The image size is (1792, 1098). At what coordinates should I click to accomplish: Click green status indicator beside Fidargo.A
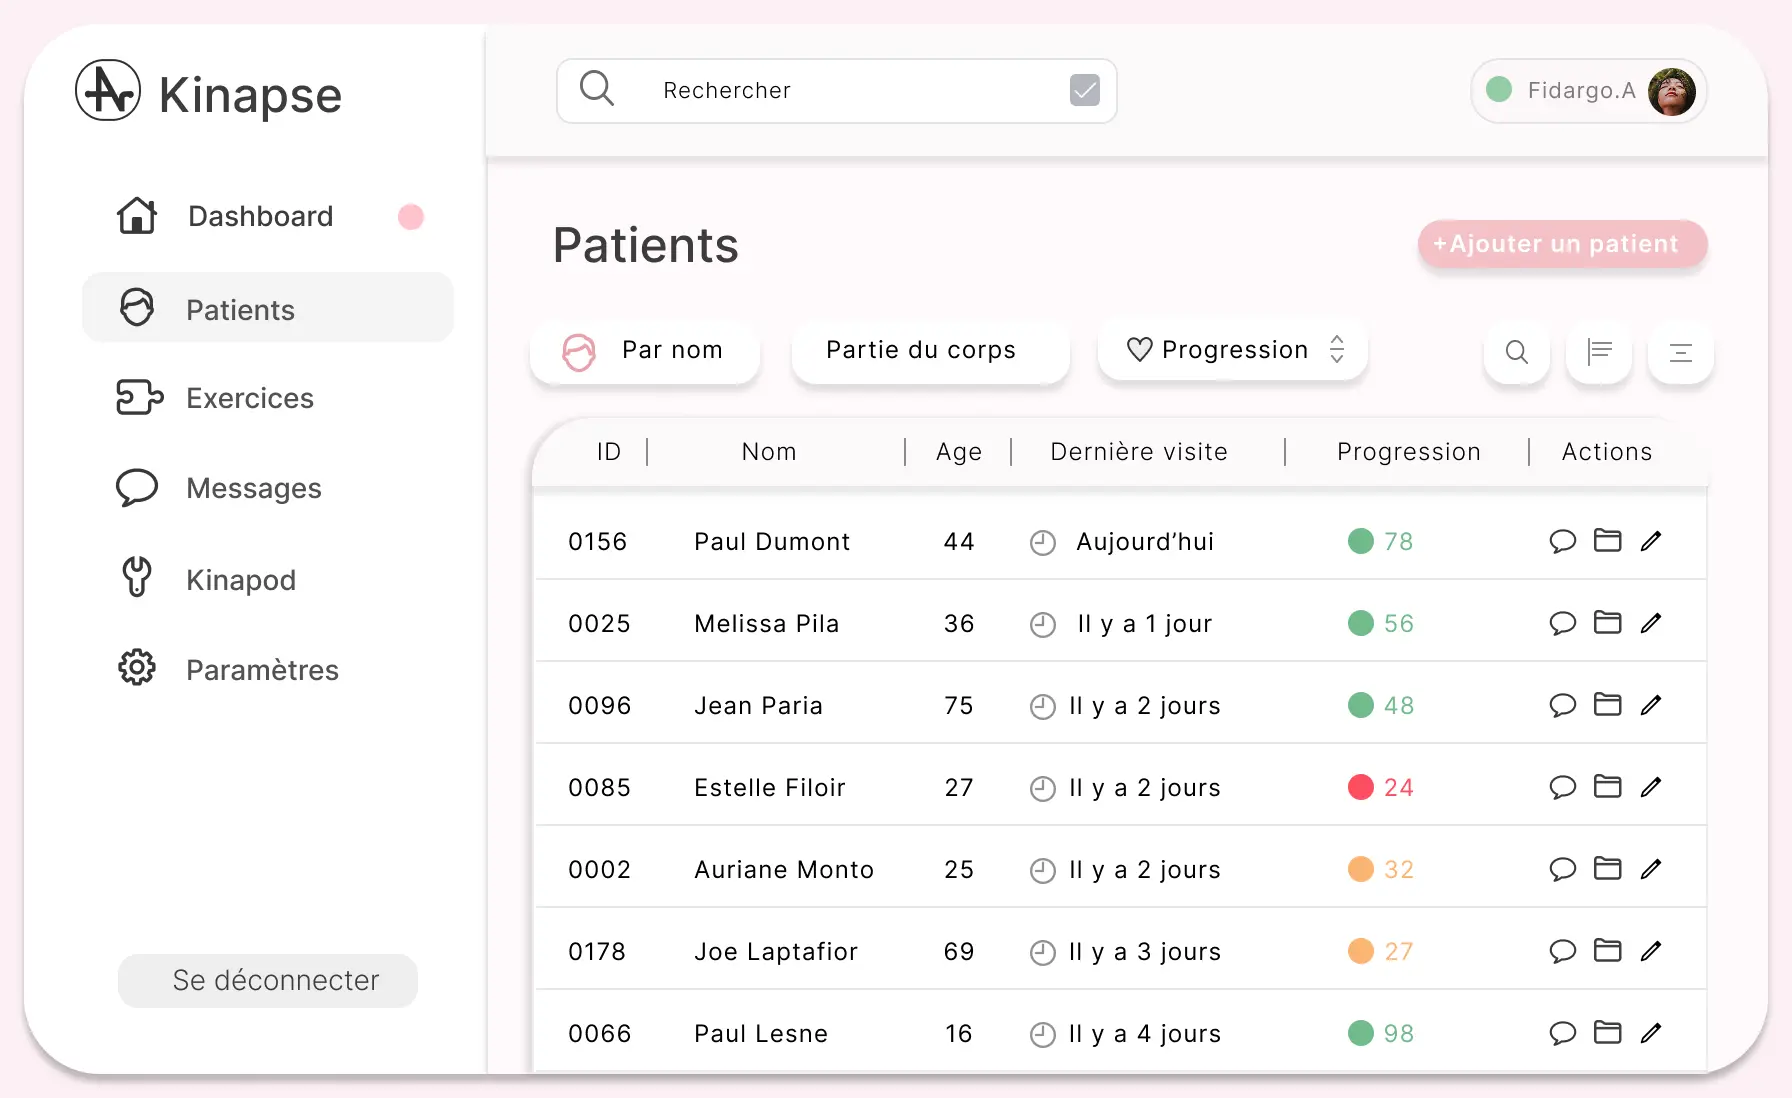pyautogui.click(x=1499, y=90)
